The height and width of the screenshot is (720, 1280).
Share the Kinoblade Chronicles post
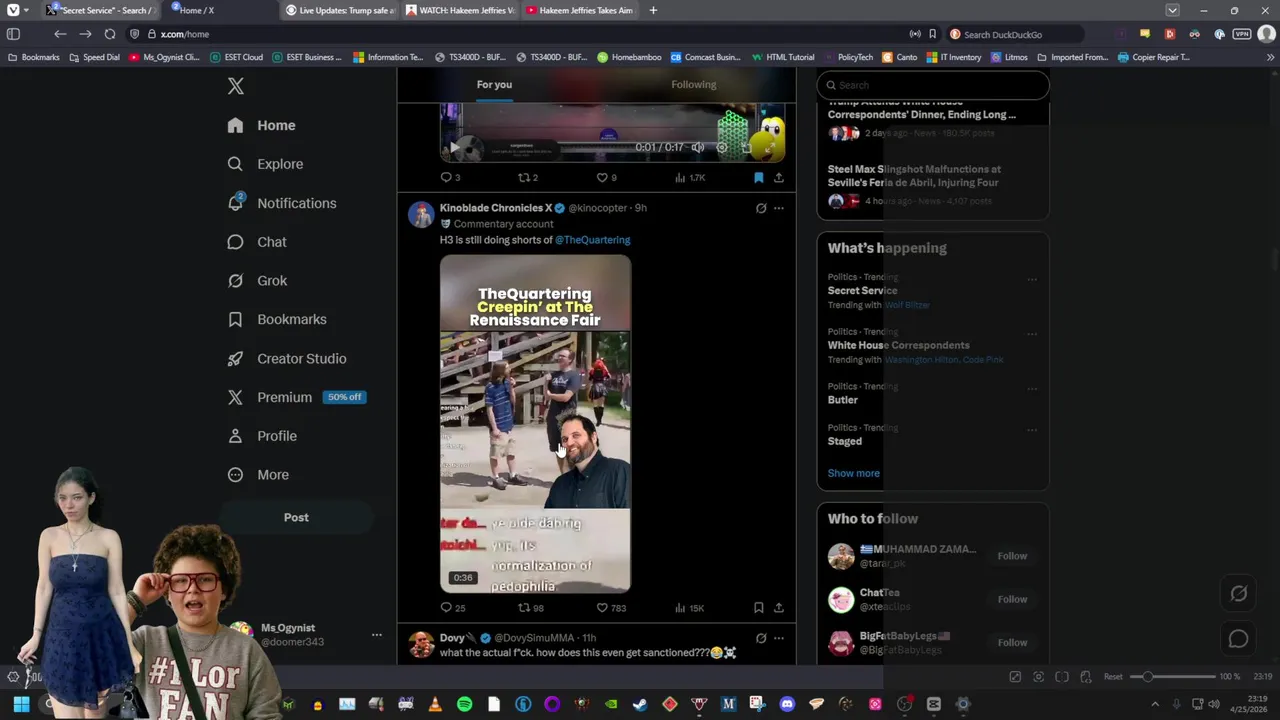point(779,608)
